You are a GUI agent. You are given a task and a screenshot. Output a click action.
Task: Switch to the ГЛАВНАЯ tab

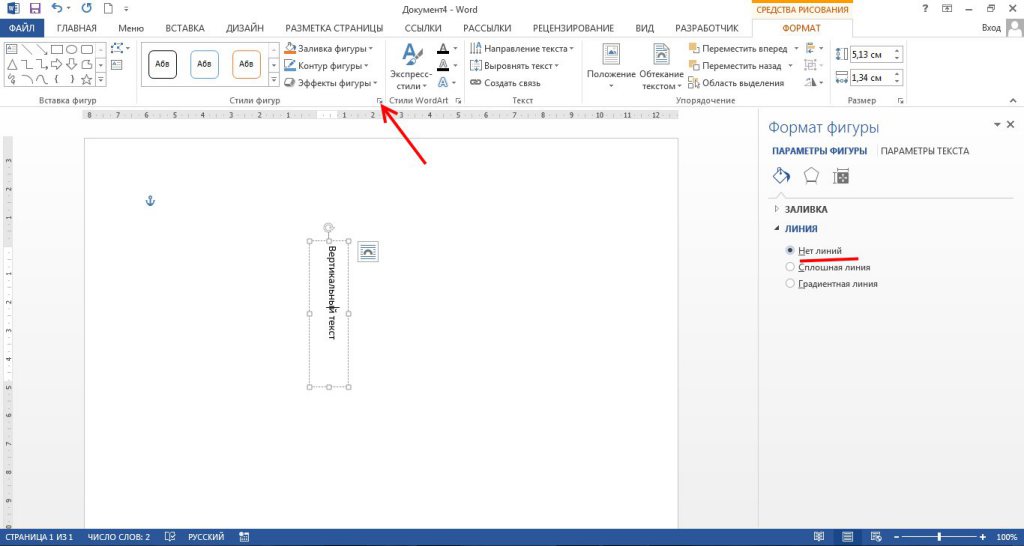76,28
